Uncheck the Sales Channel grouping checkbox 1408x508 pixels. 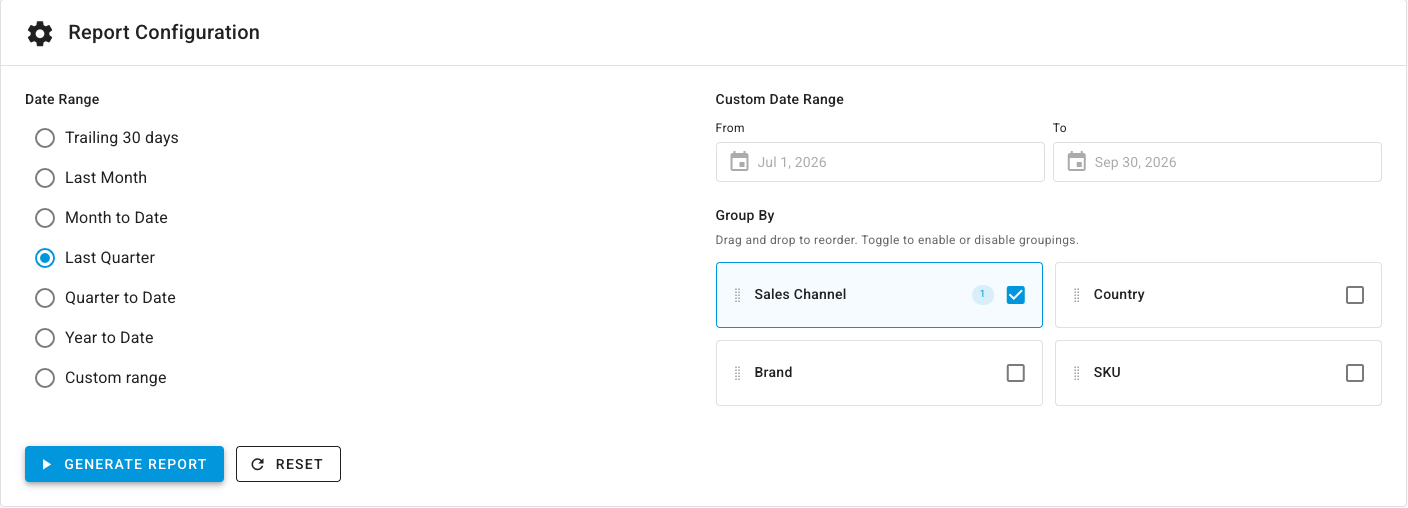pyautogui.click(x=1016, y=295)
